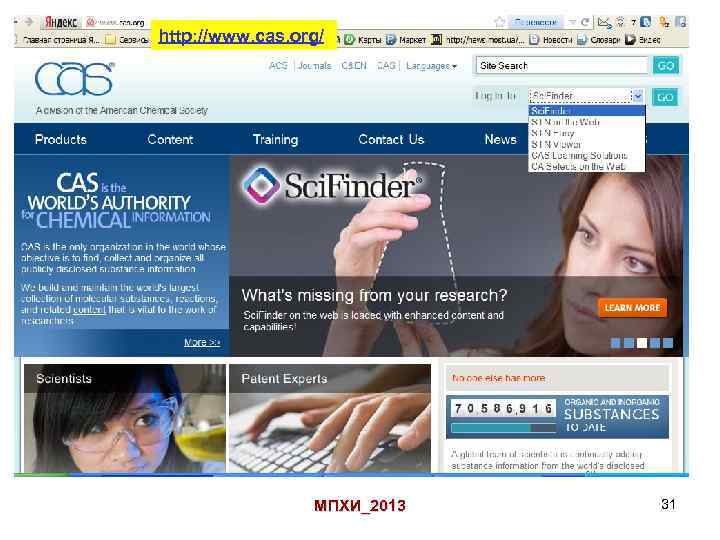Open the Новости bookmark
Image resolution: width=720 pixels, height=540 pixels.
(x=551, y=40)
